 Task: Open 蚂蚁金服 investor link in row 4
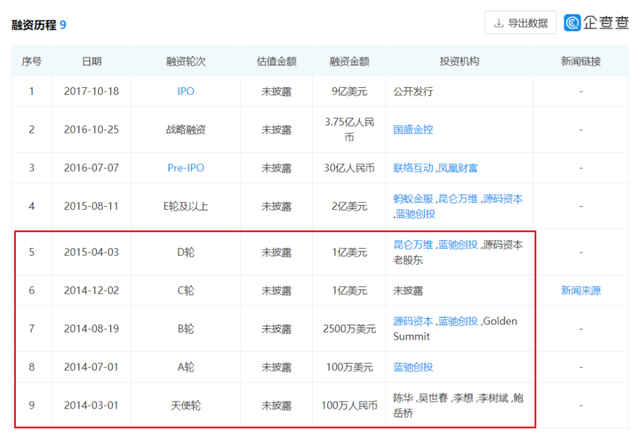click(413, 199)
